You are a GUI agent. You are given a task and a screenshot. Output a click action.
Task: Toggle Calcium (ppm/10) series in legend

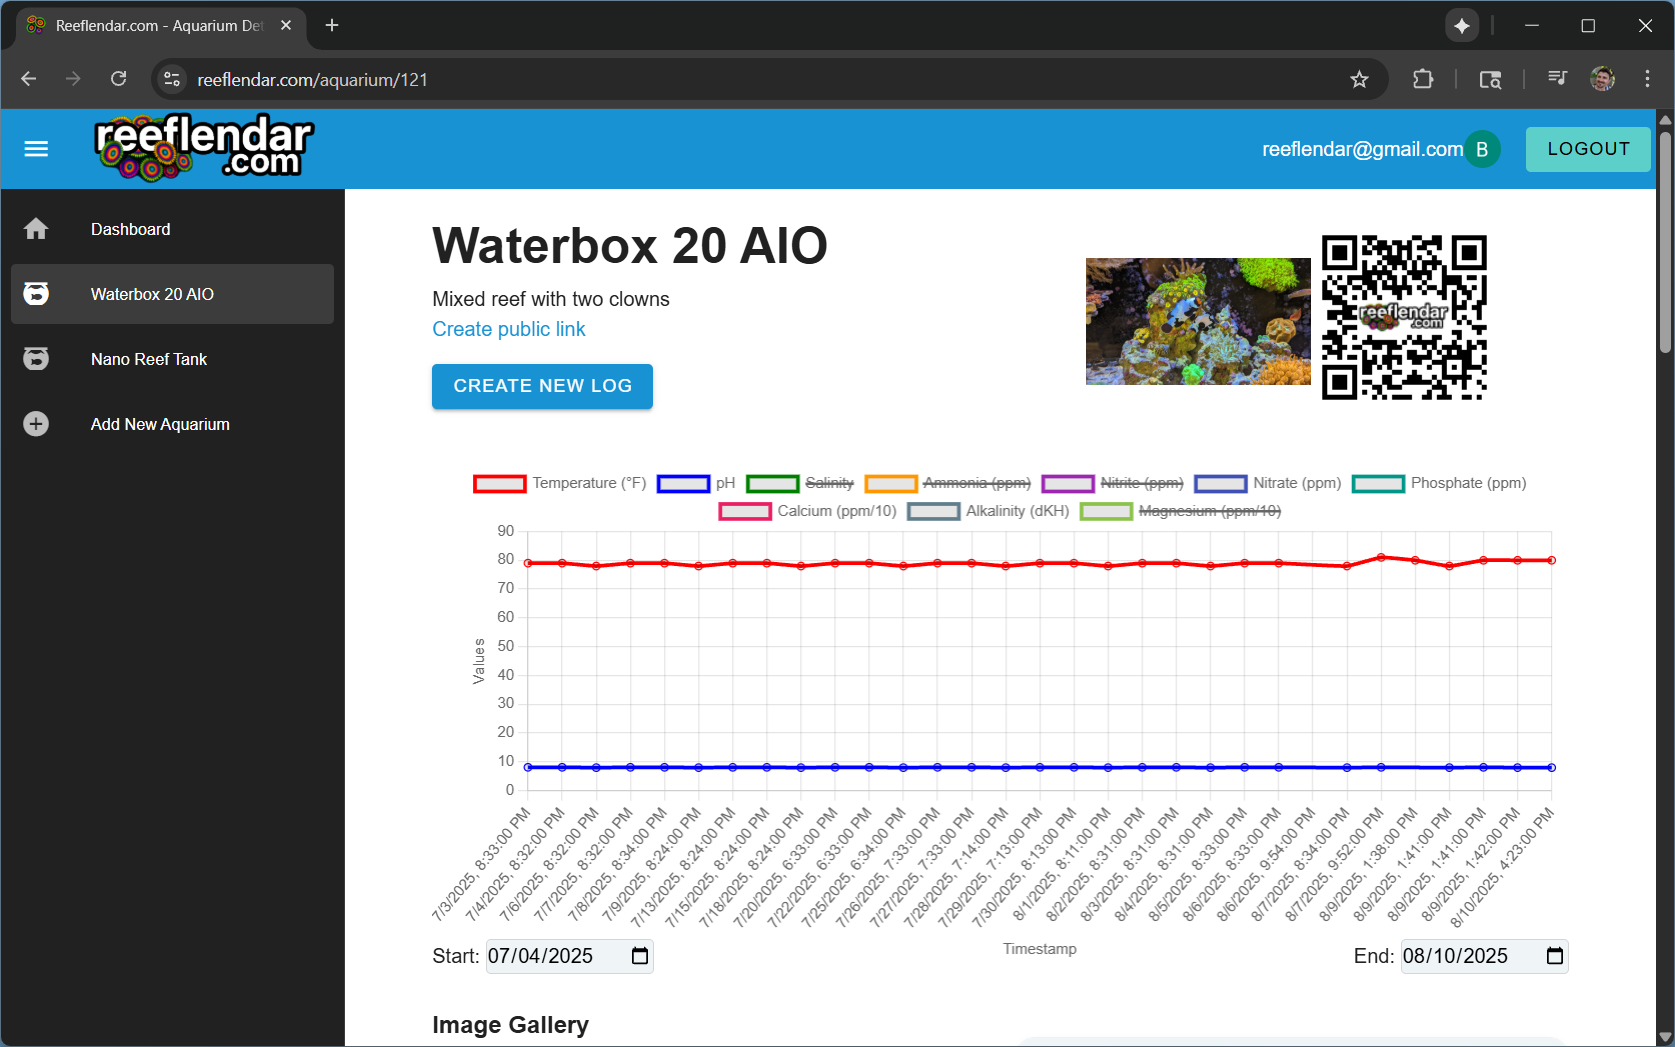click(x=808, y=511)
